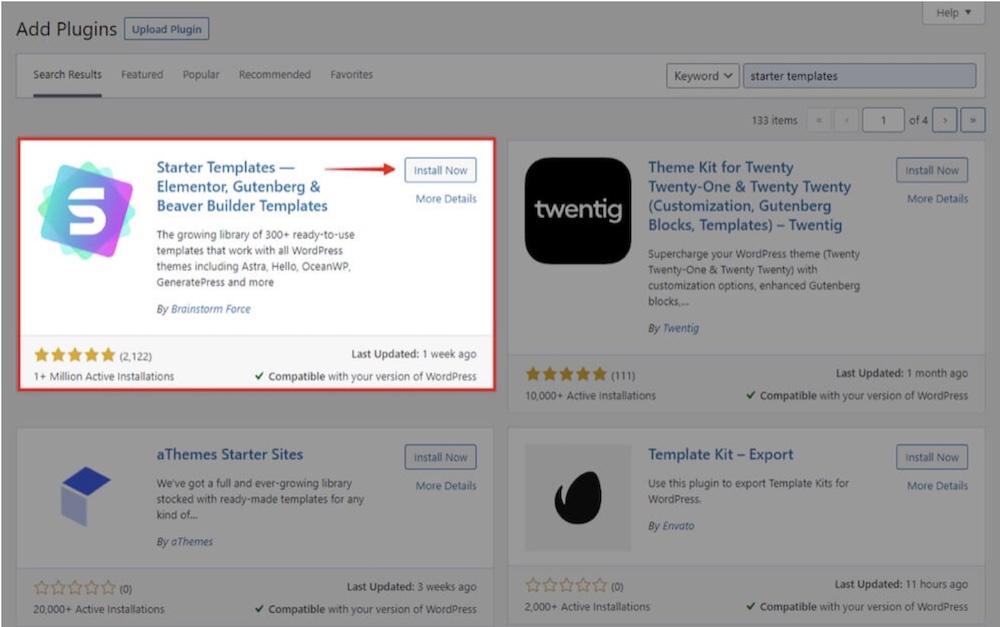This screenshot has height=627, width=1000.
Task: Click the "2,000+ Active Installations" text
Action: (x=587, y=607)
